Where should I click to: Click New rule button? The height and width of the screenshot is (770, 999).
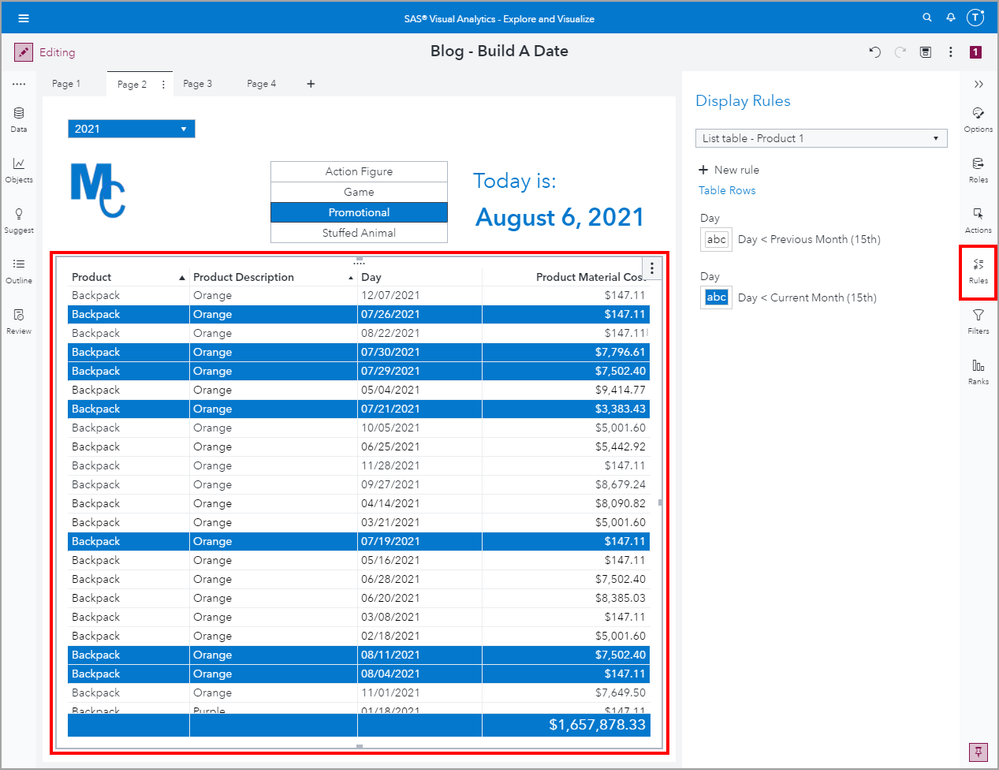click(x=728, y=170)
